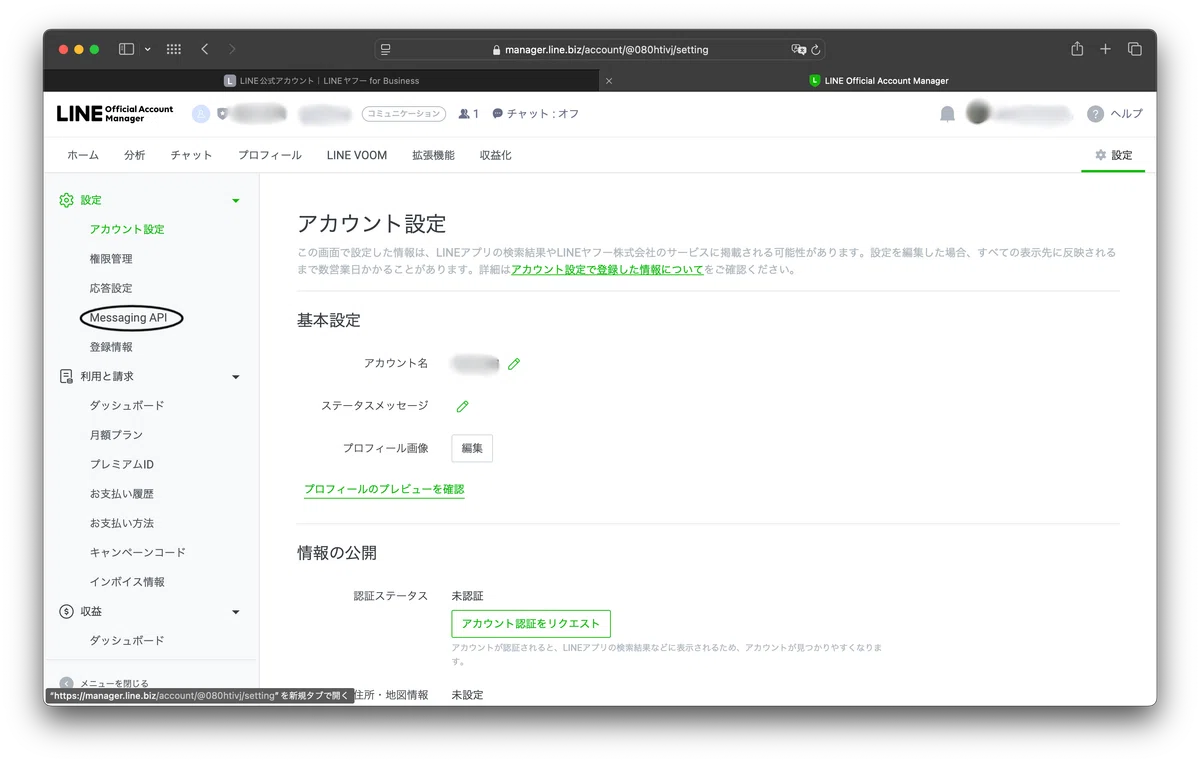1200x763 pixels.
Task: Select プレミアムID in the sidebar
Action: [121, 464]
